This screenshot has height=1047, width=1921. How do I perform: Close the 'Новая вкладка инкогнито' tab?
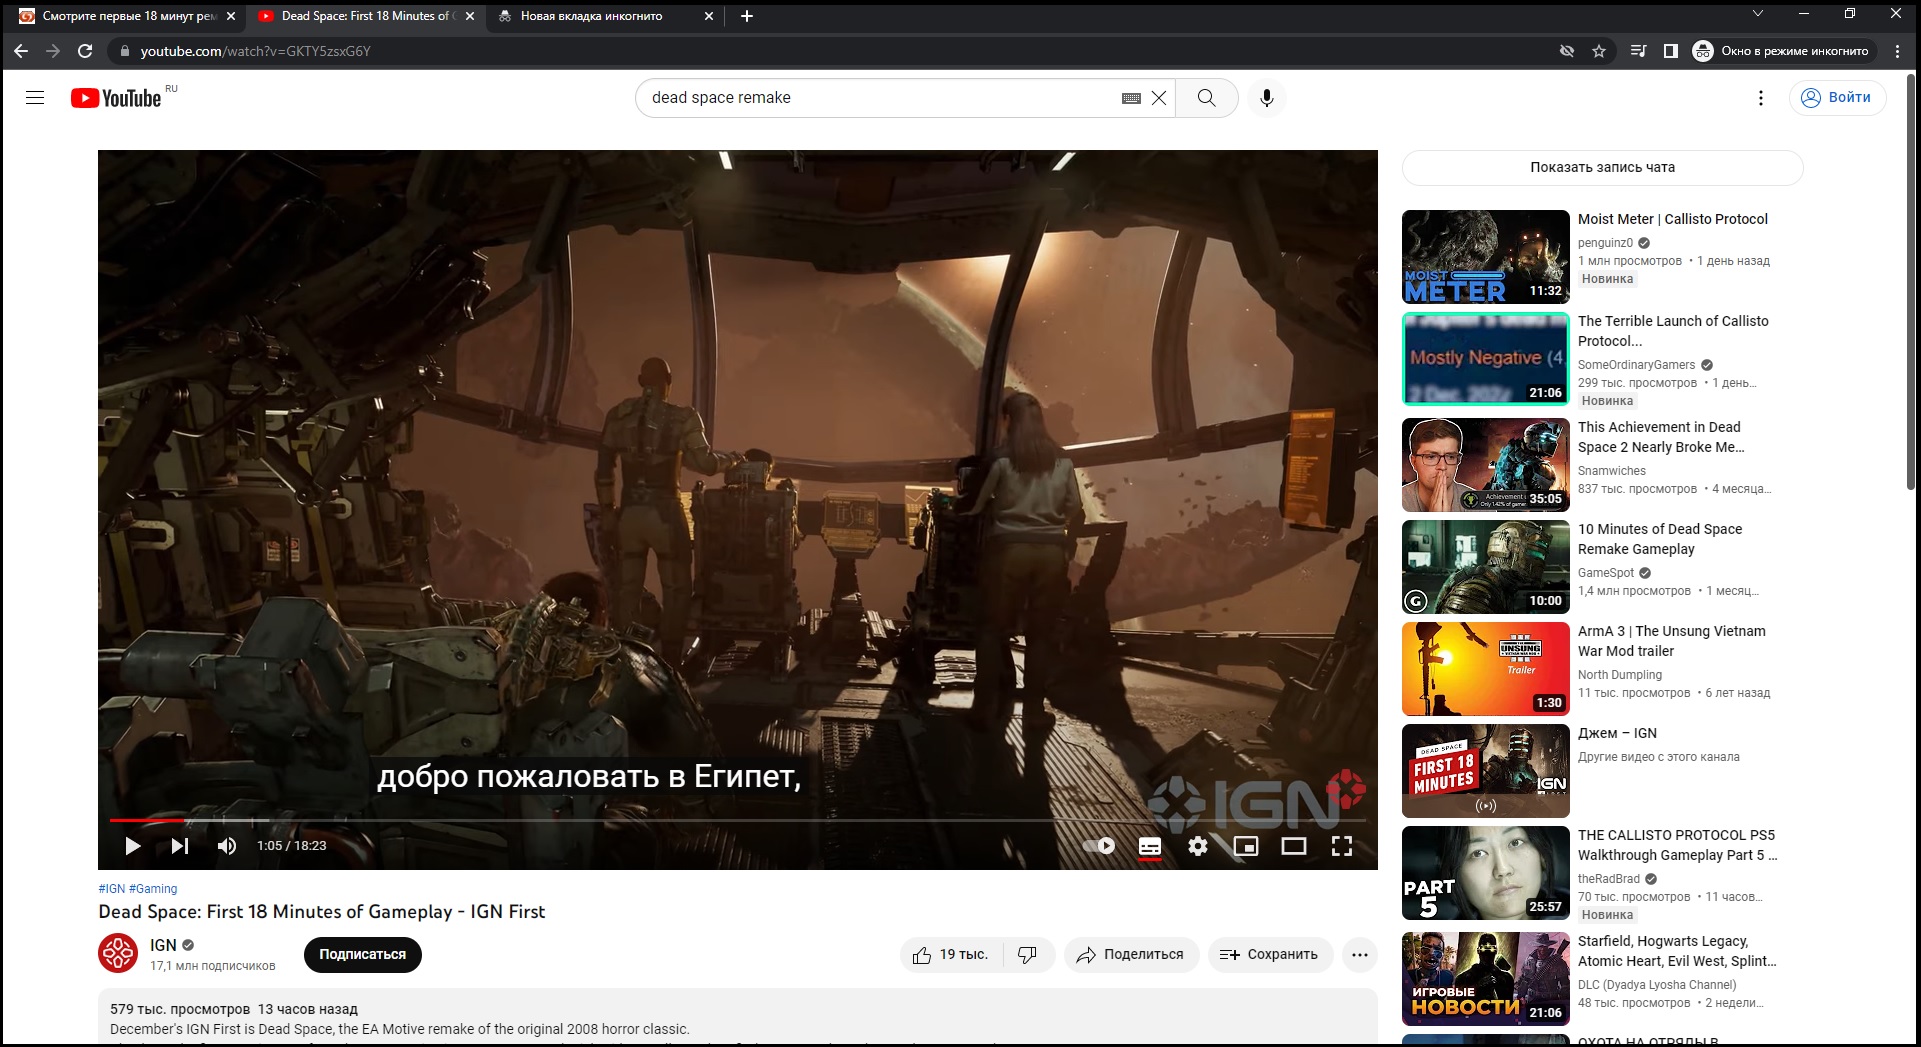click(x=709, y=16)
